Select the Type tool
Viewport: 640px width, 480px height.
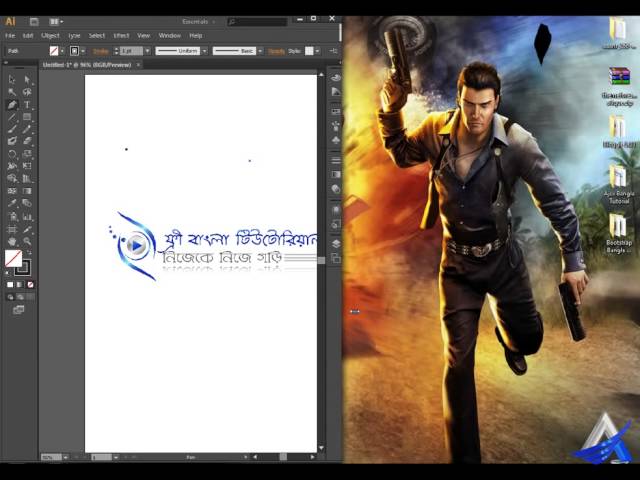[x=27, y=105]
